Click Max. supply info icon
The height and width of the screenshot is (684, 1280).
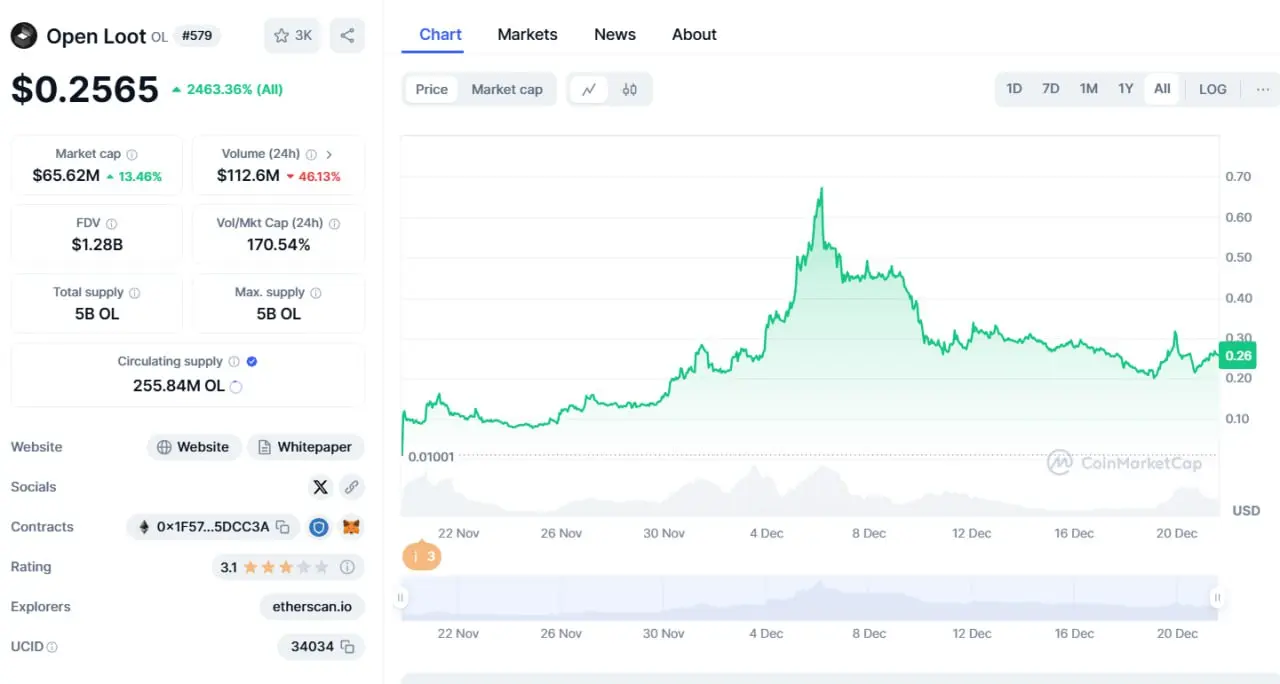(316, 293)
